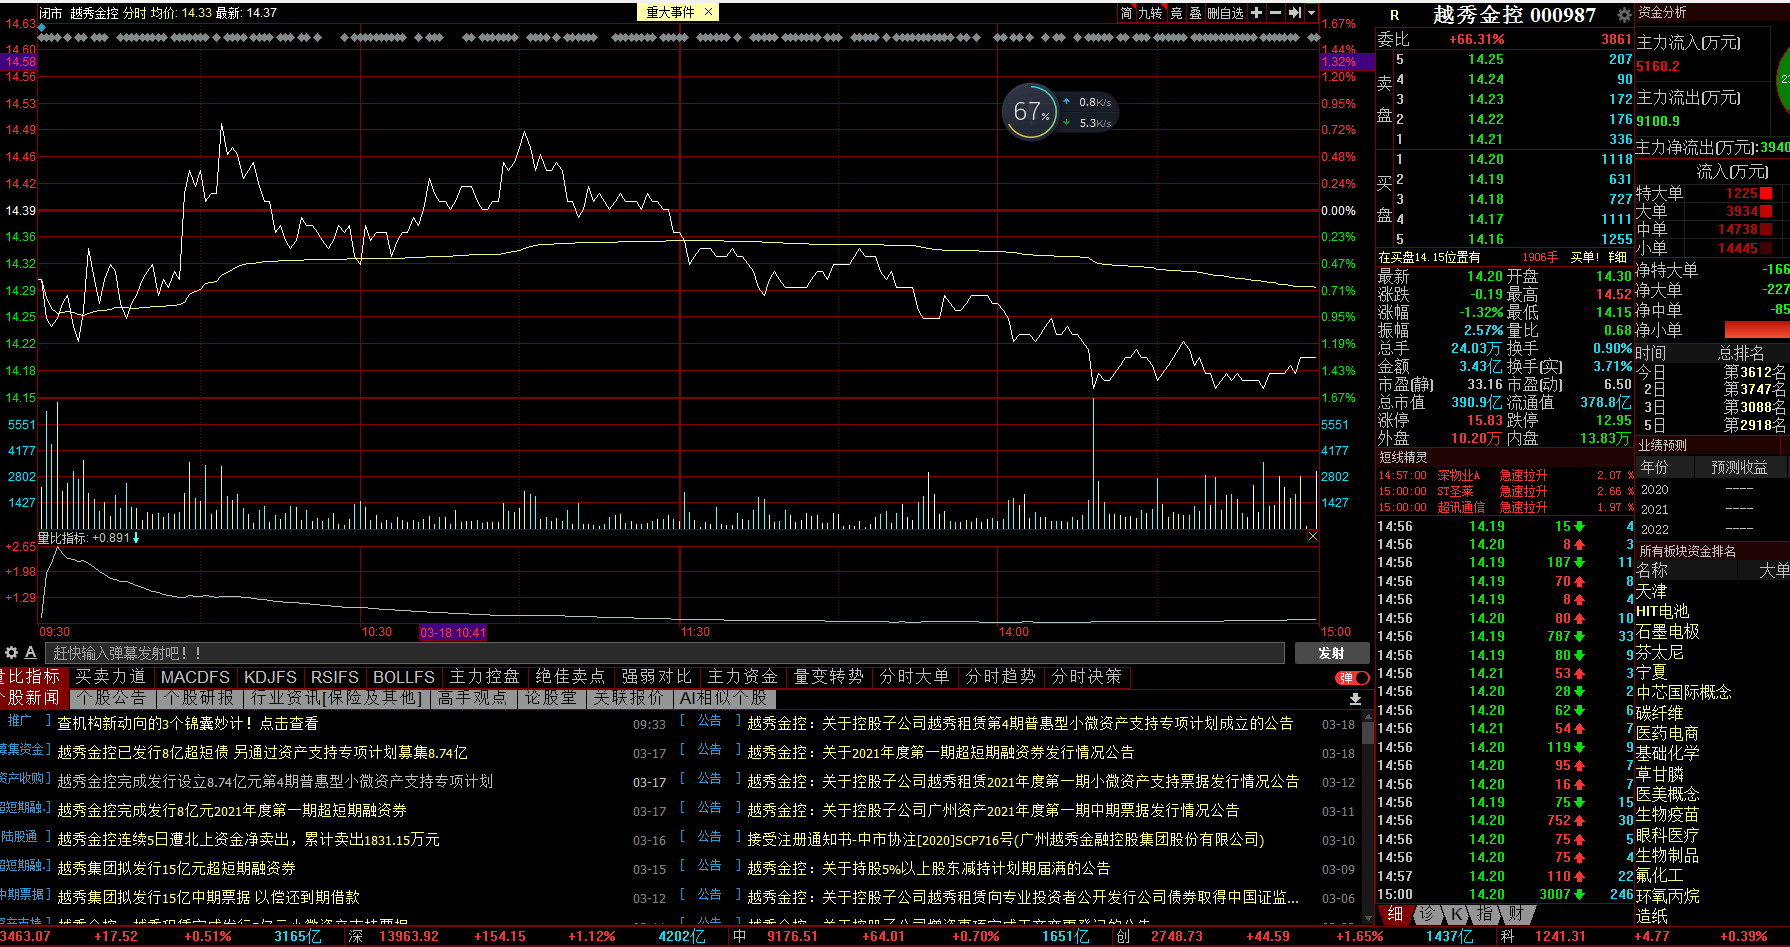Click the 发射 send button

(1331, 653)
